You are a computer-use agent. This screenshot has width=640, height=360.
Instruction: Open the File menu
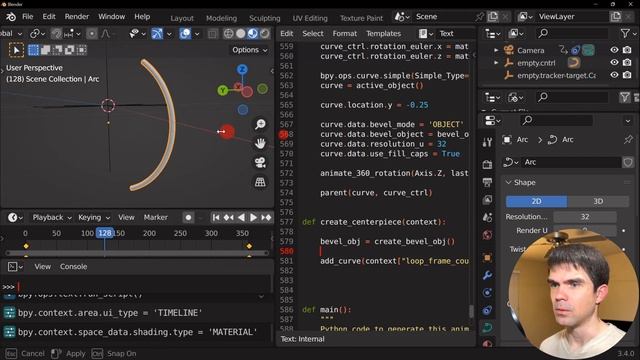point(28,17)
